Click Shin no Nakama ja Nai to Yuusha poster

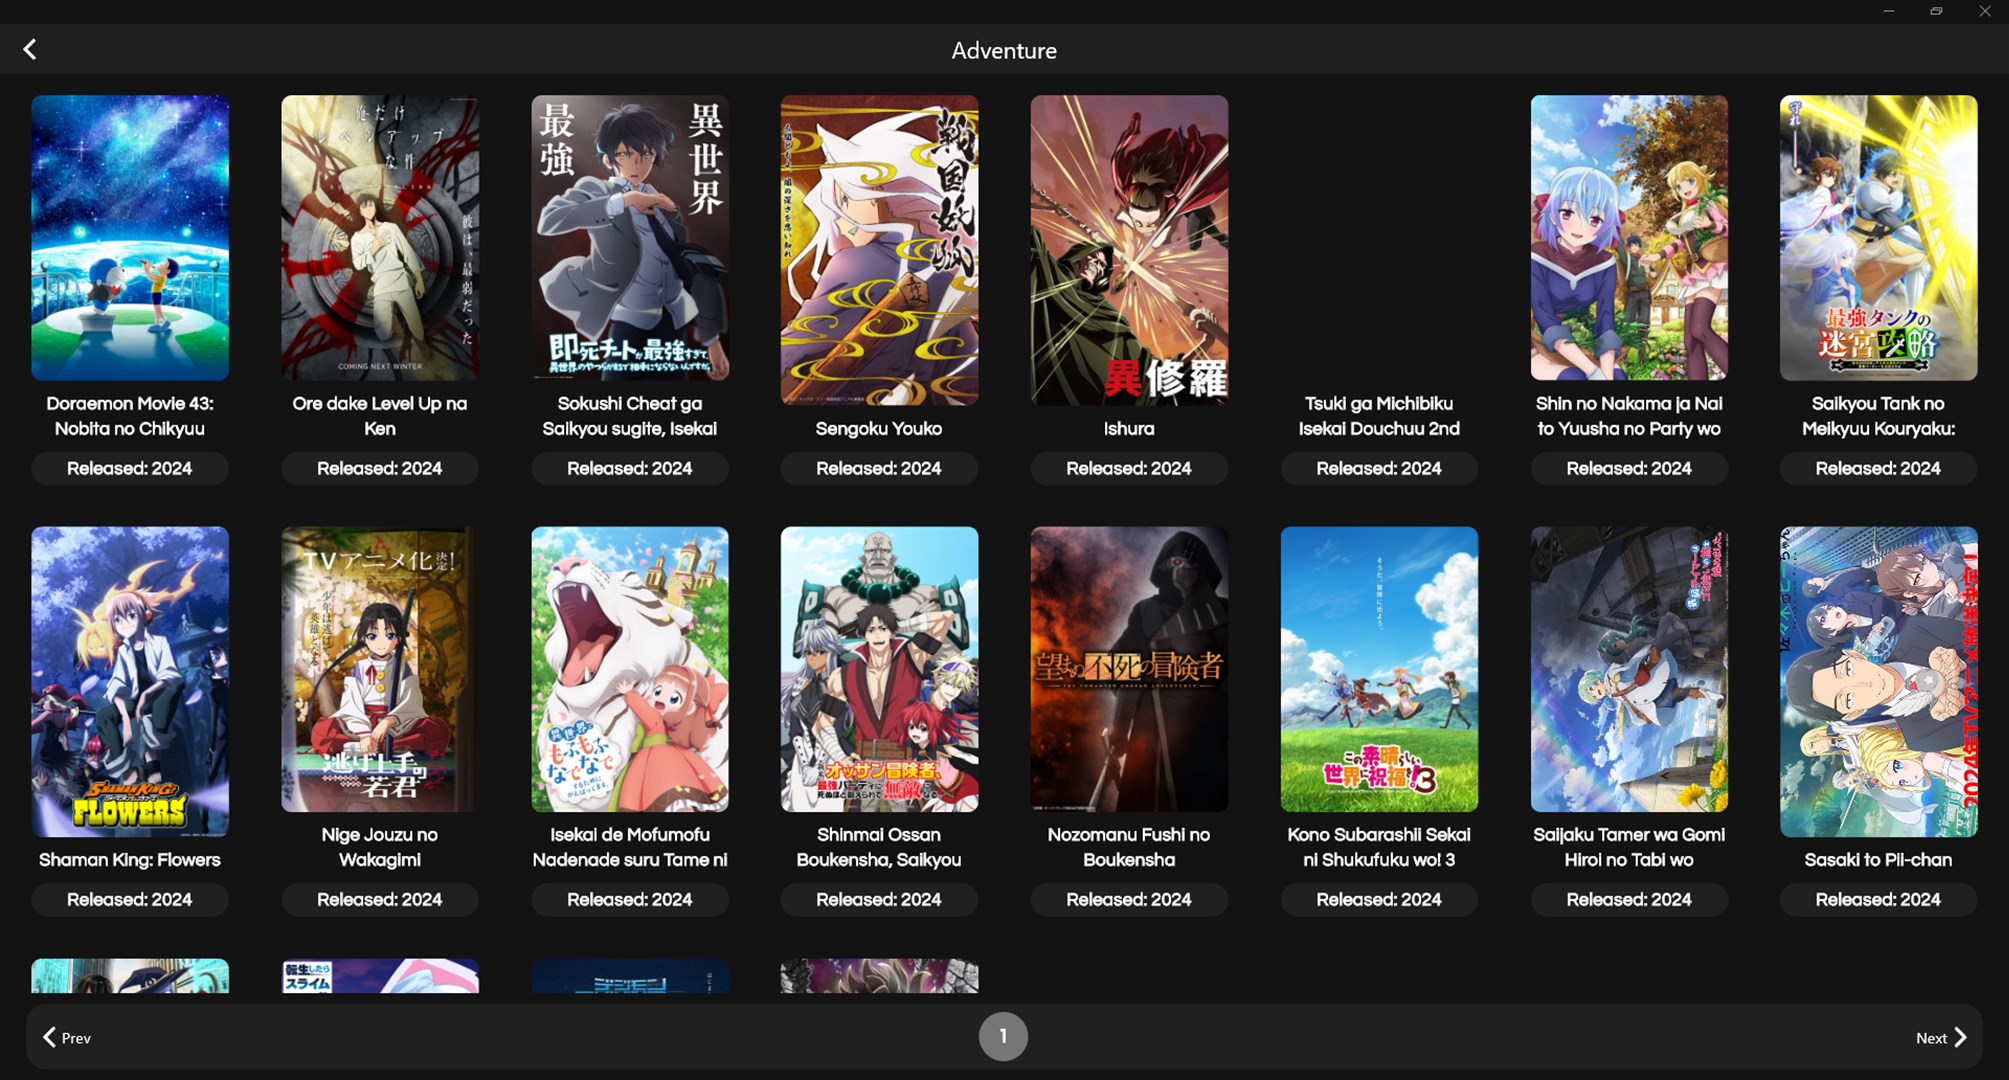pyautogui.click(x=1629, y=237)
